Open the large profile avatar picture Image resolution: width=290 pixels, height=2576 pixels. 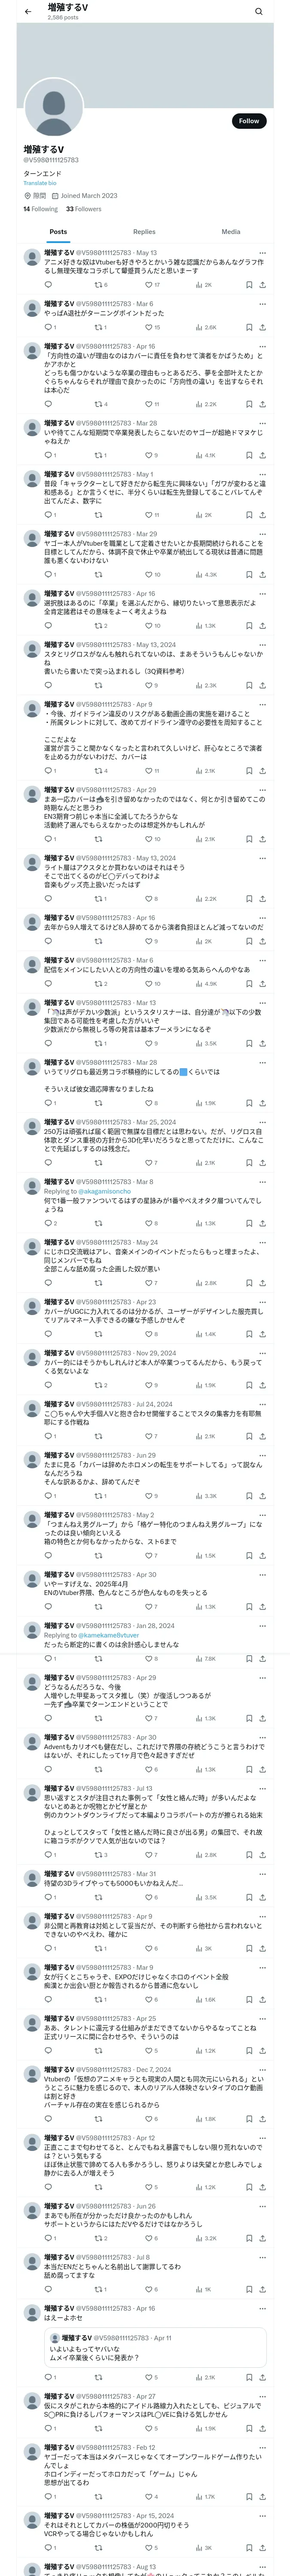click(x=53, y=108)
